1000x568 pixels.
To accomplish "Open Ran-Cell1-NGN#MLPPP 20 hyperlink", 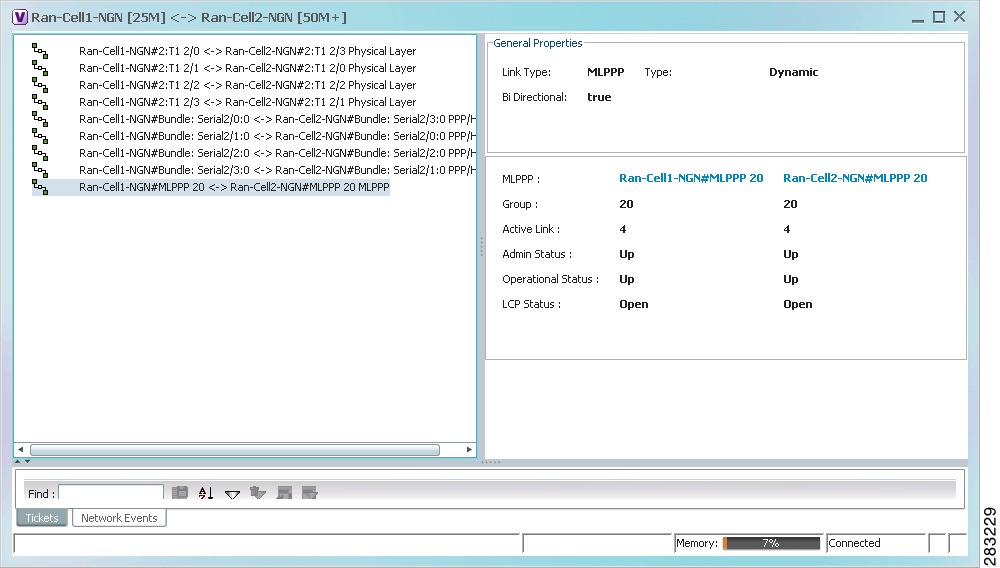I will click(691, 178).
